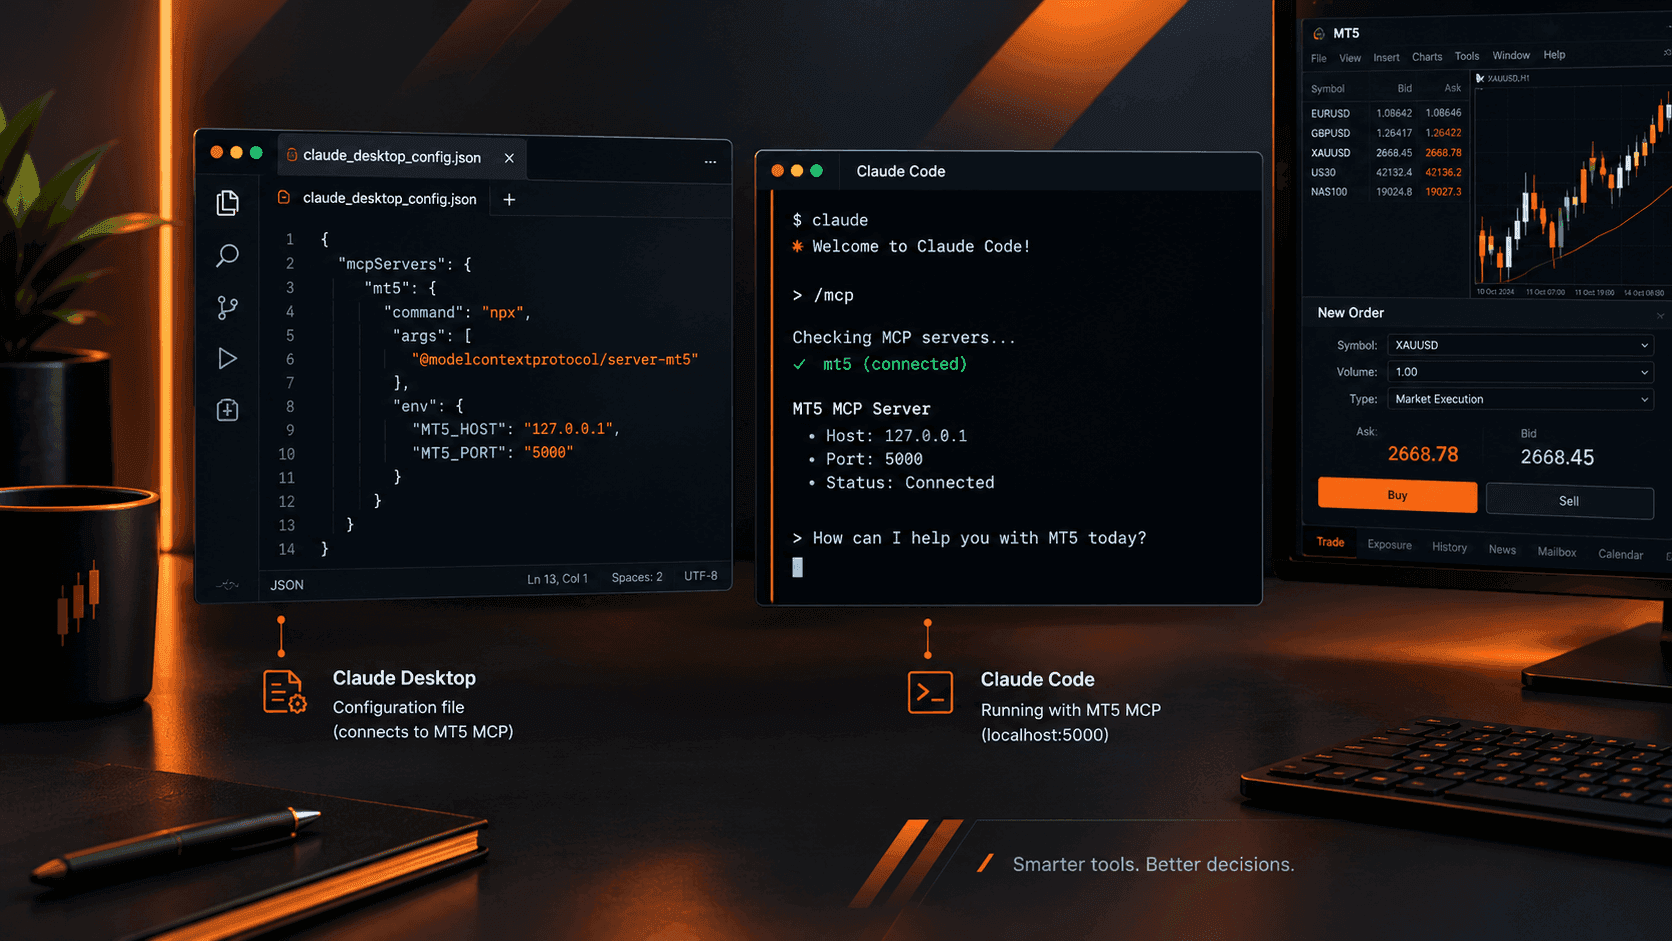Switch to the Exposure tab in MT5
Image resolution: width=1672 pixels, height=941 pixels.
[1389, 545]
